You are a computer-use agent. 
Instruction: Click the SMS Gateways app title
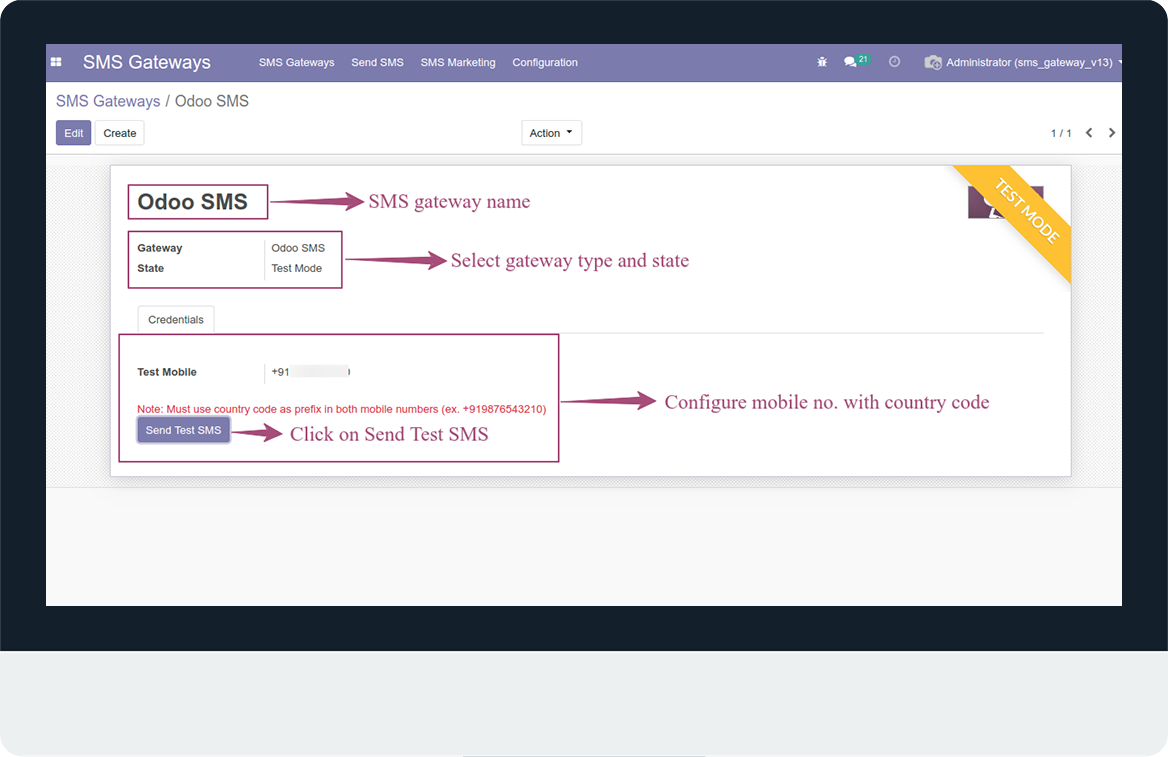pyautogui.click(x=147, y=63)
